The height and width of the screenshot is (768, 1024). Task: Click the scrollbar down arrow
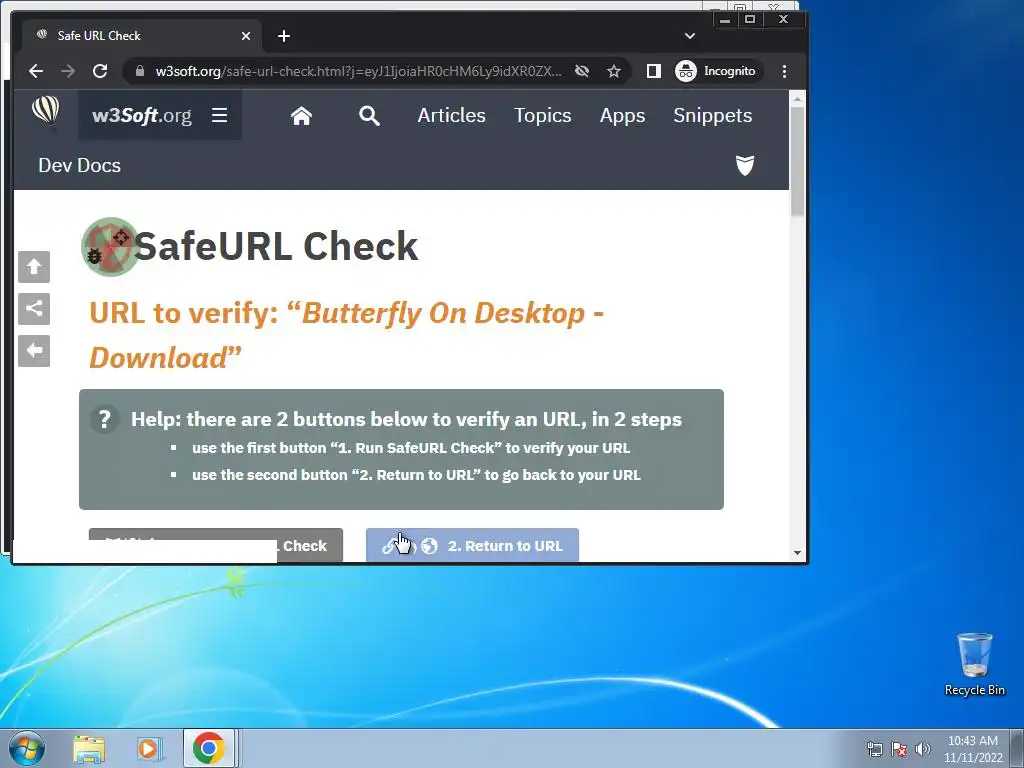[x=797, y=553]
